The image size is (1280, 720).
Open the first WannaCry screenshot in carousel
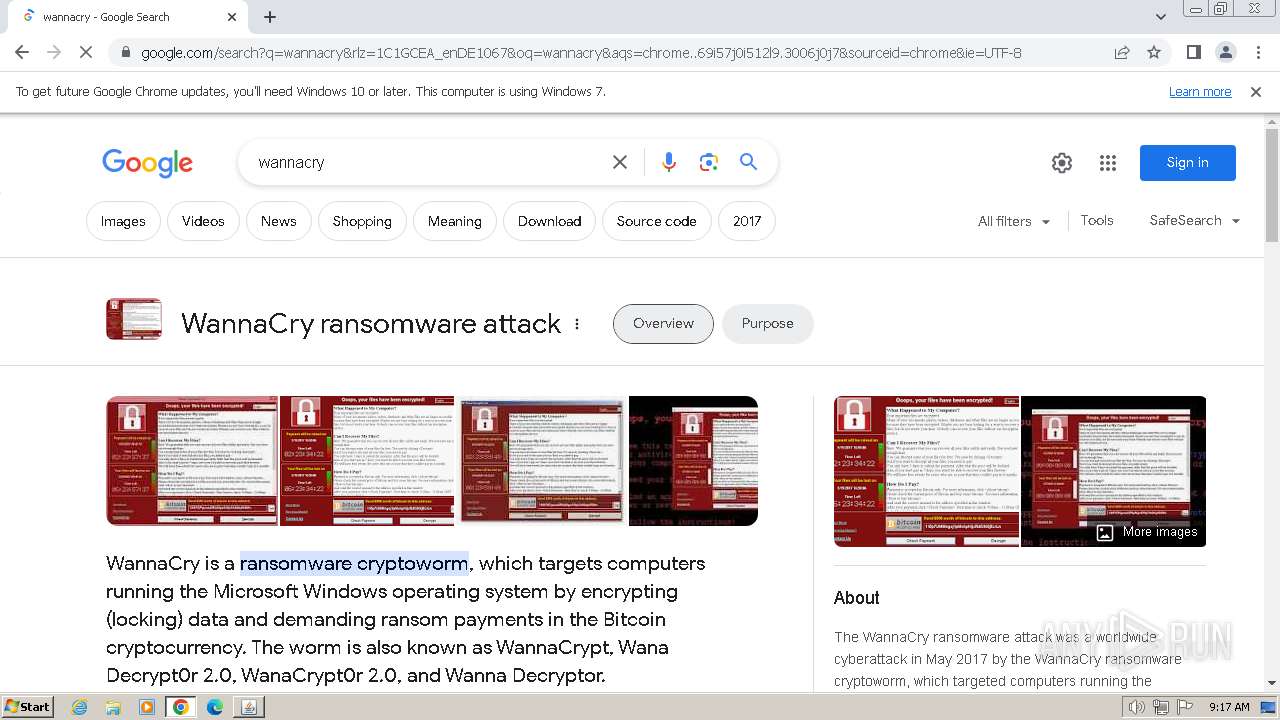coord(192,461)
